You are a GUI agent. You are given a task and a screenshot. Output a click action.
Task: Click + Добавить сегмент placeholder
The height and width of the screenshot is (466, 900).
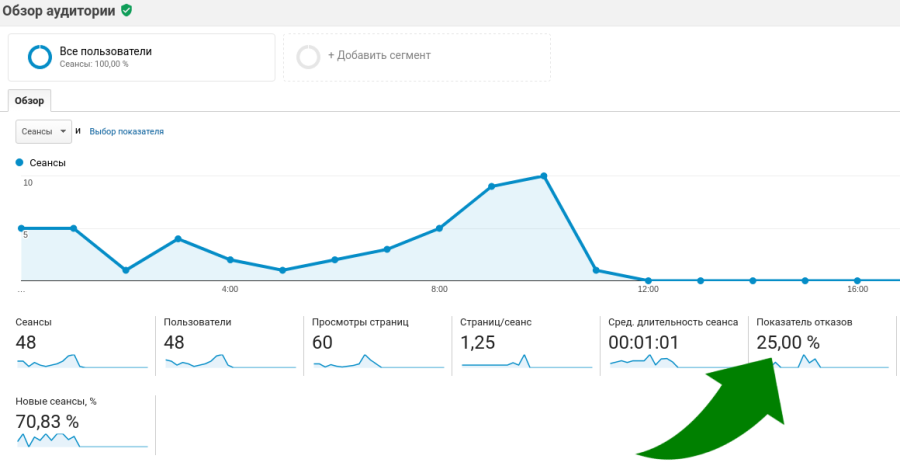pyautogui.click(x=379, y=56)
